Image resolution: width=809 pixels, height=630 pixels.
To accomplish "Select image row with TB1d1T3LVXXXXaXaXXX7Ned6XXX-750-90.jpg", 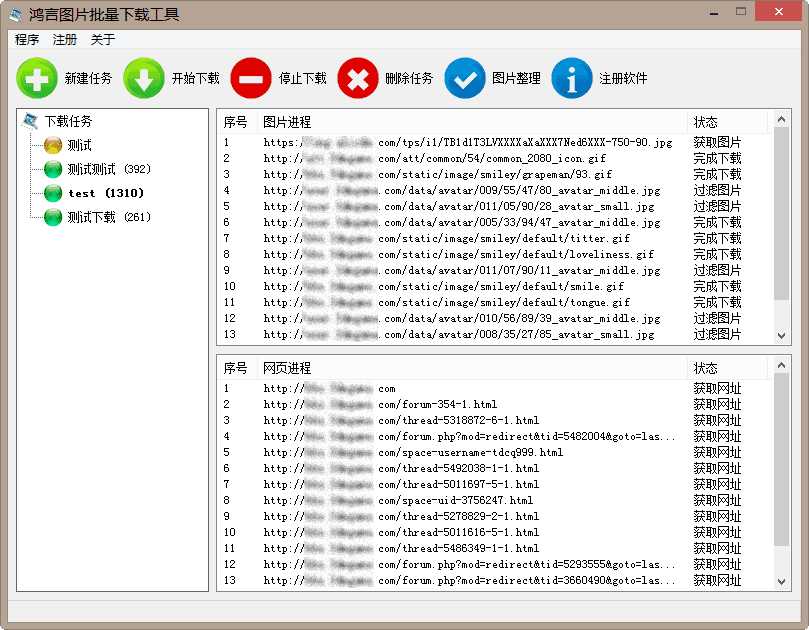I will click(x=495, y=142).
